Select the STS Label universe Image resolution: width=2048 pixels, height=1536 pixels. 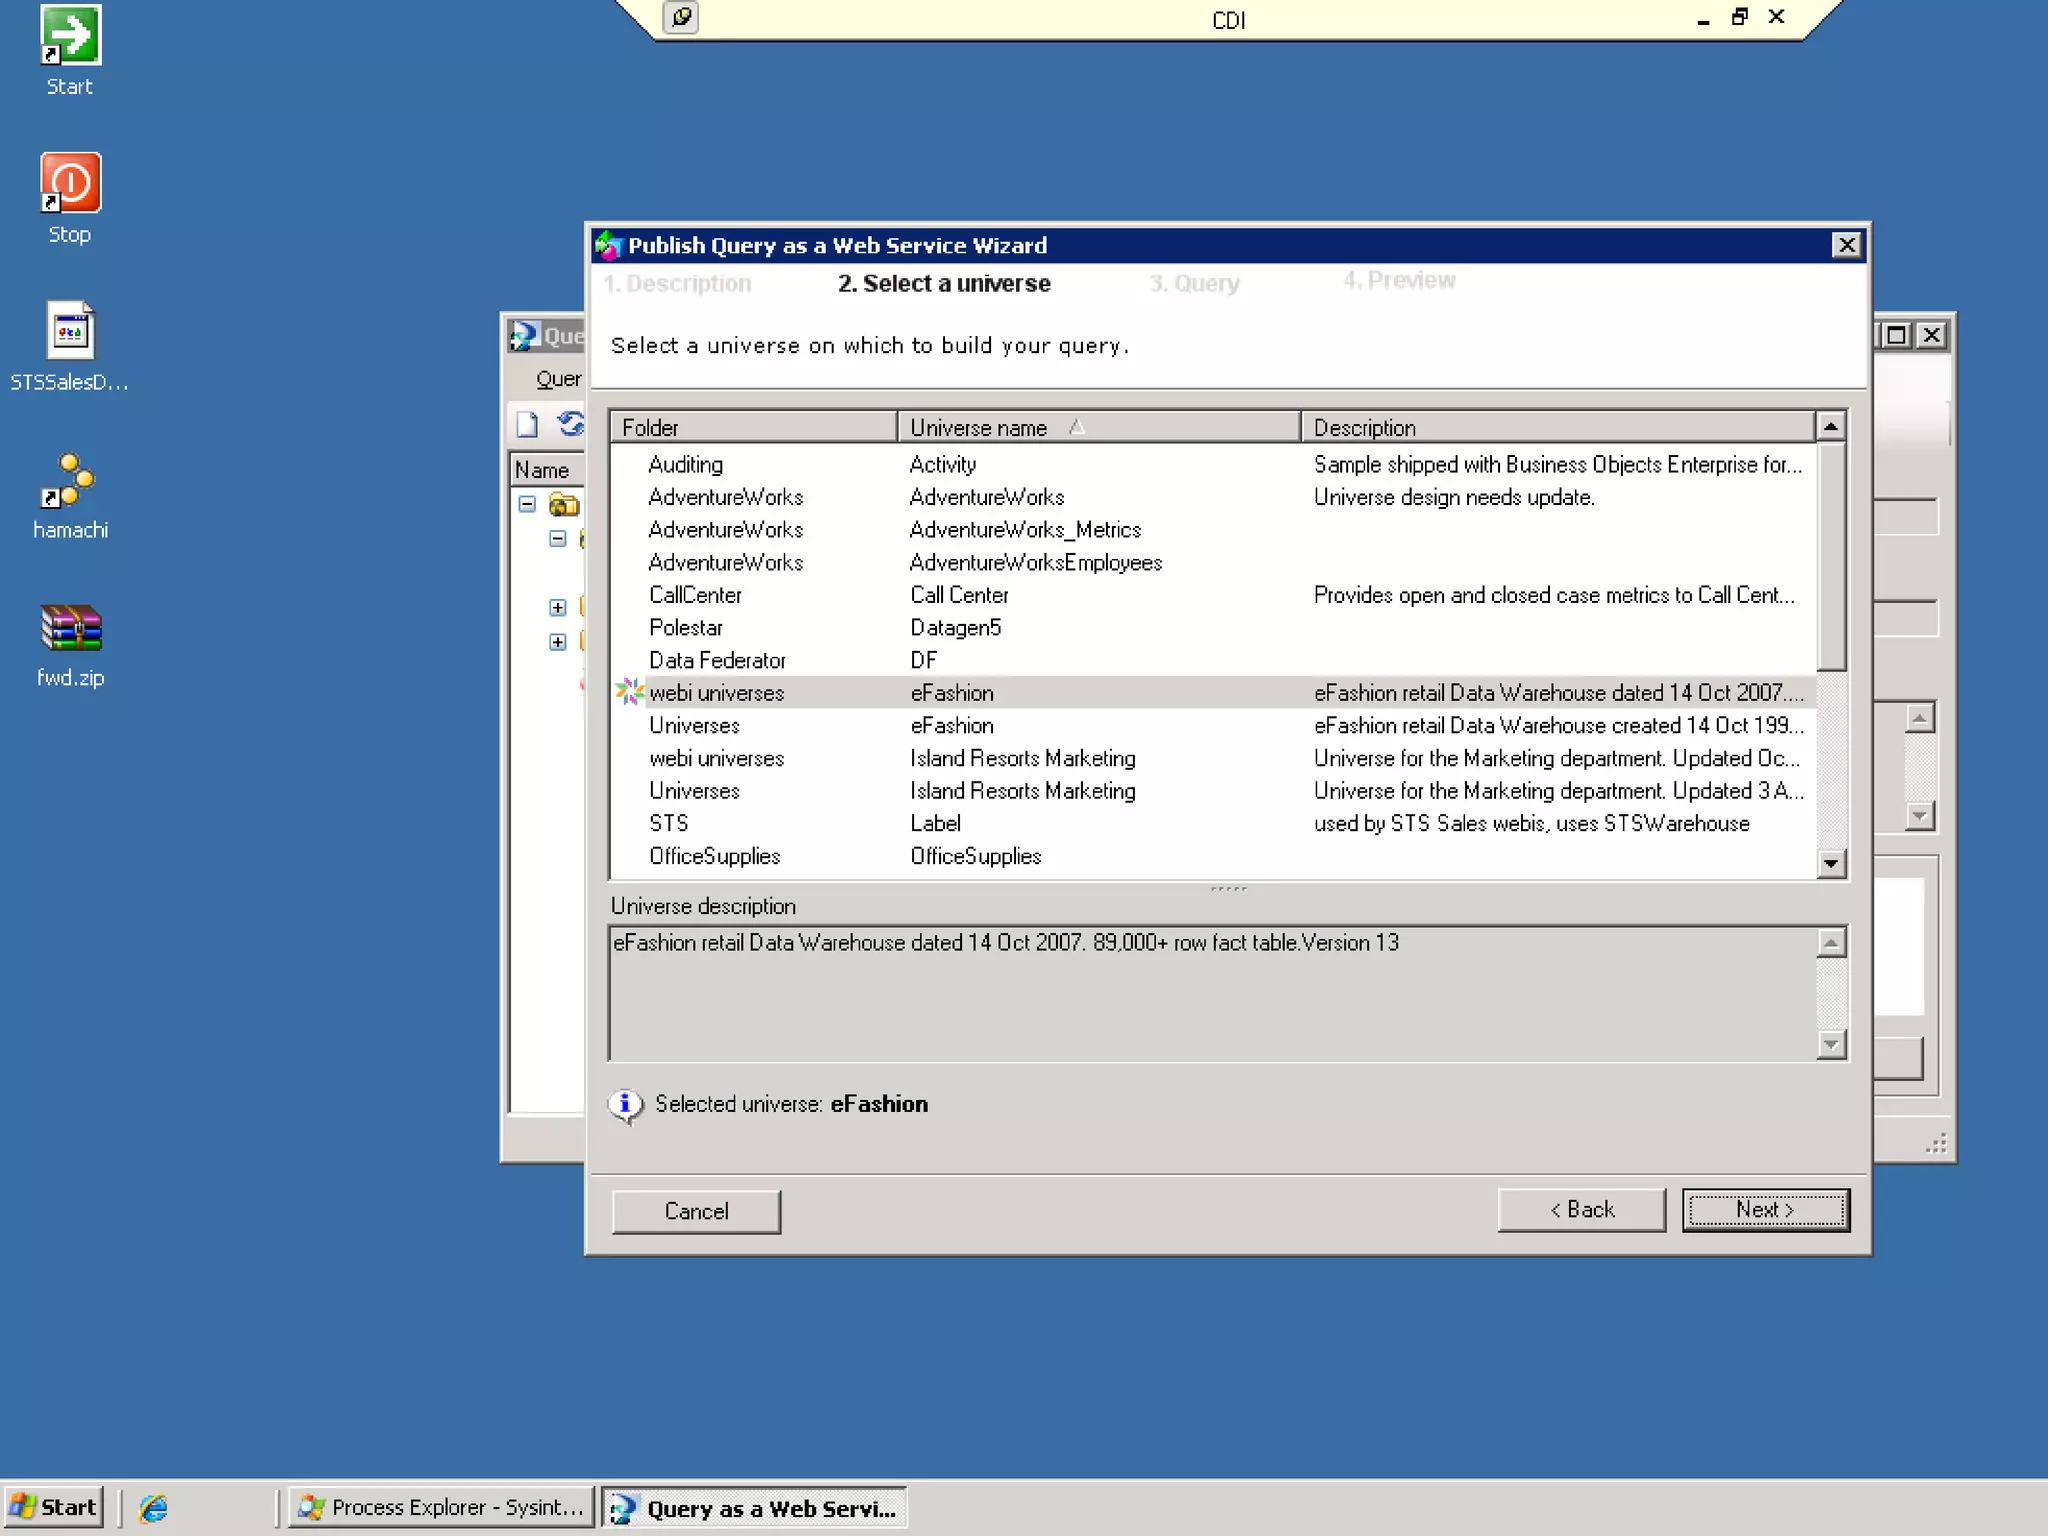coord(1213,823)
